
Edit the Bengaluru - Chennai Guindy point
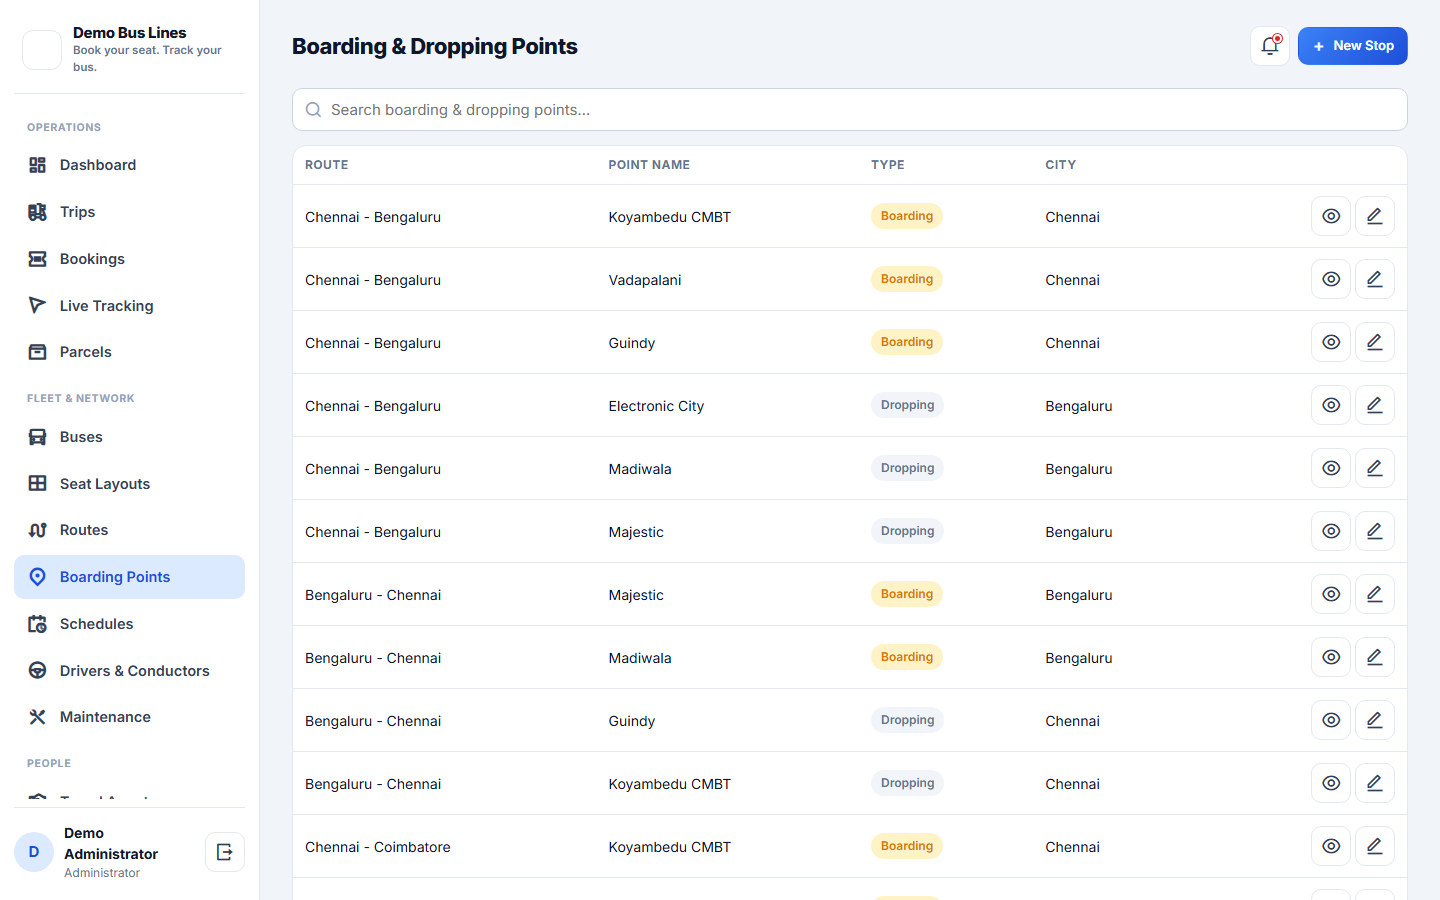click(x=1375, y=720)
